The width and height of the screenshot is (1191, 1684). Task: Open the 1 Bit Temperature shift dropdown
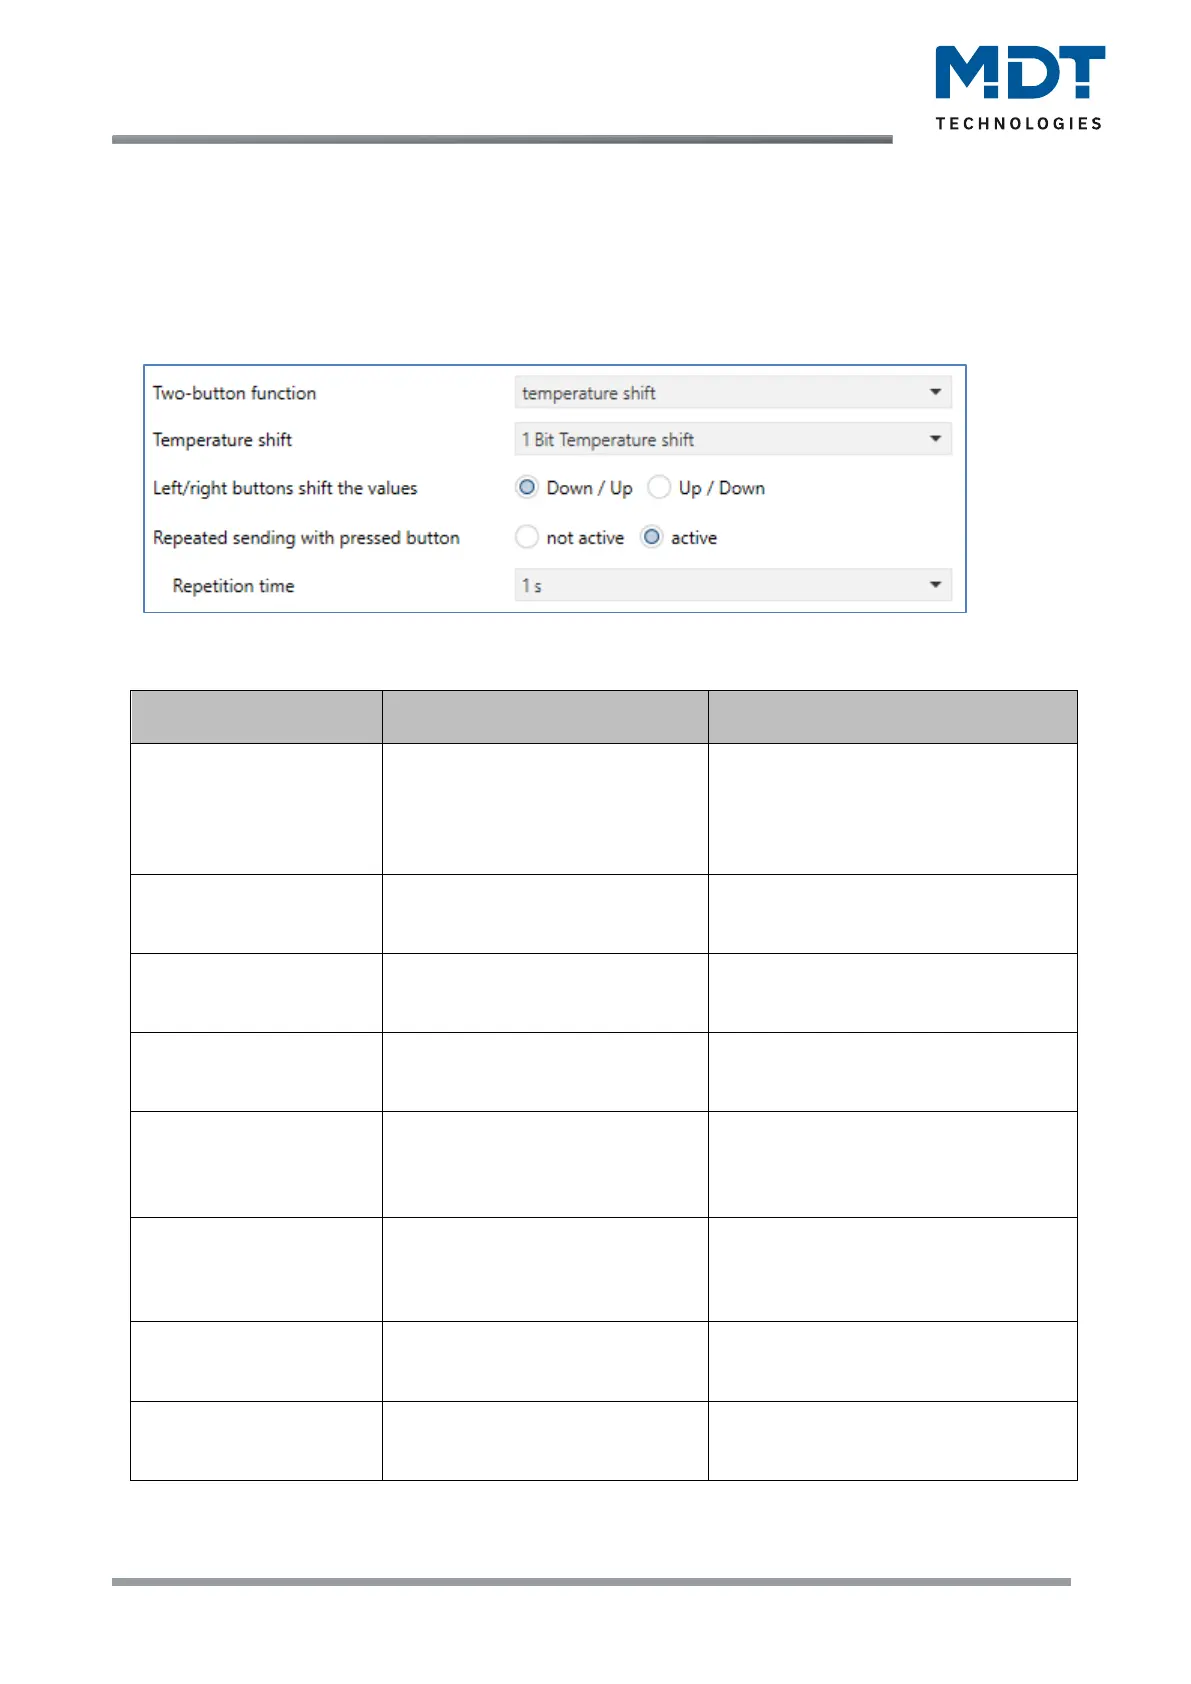point(732,440)
